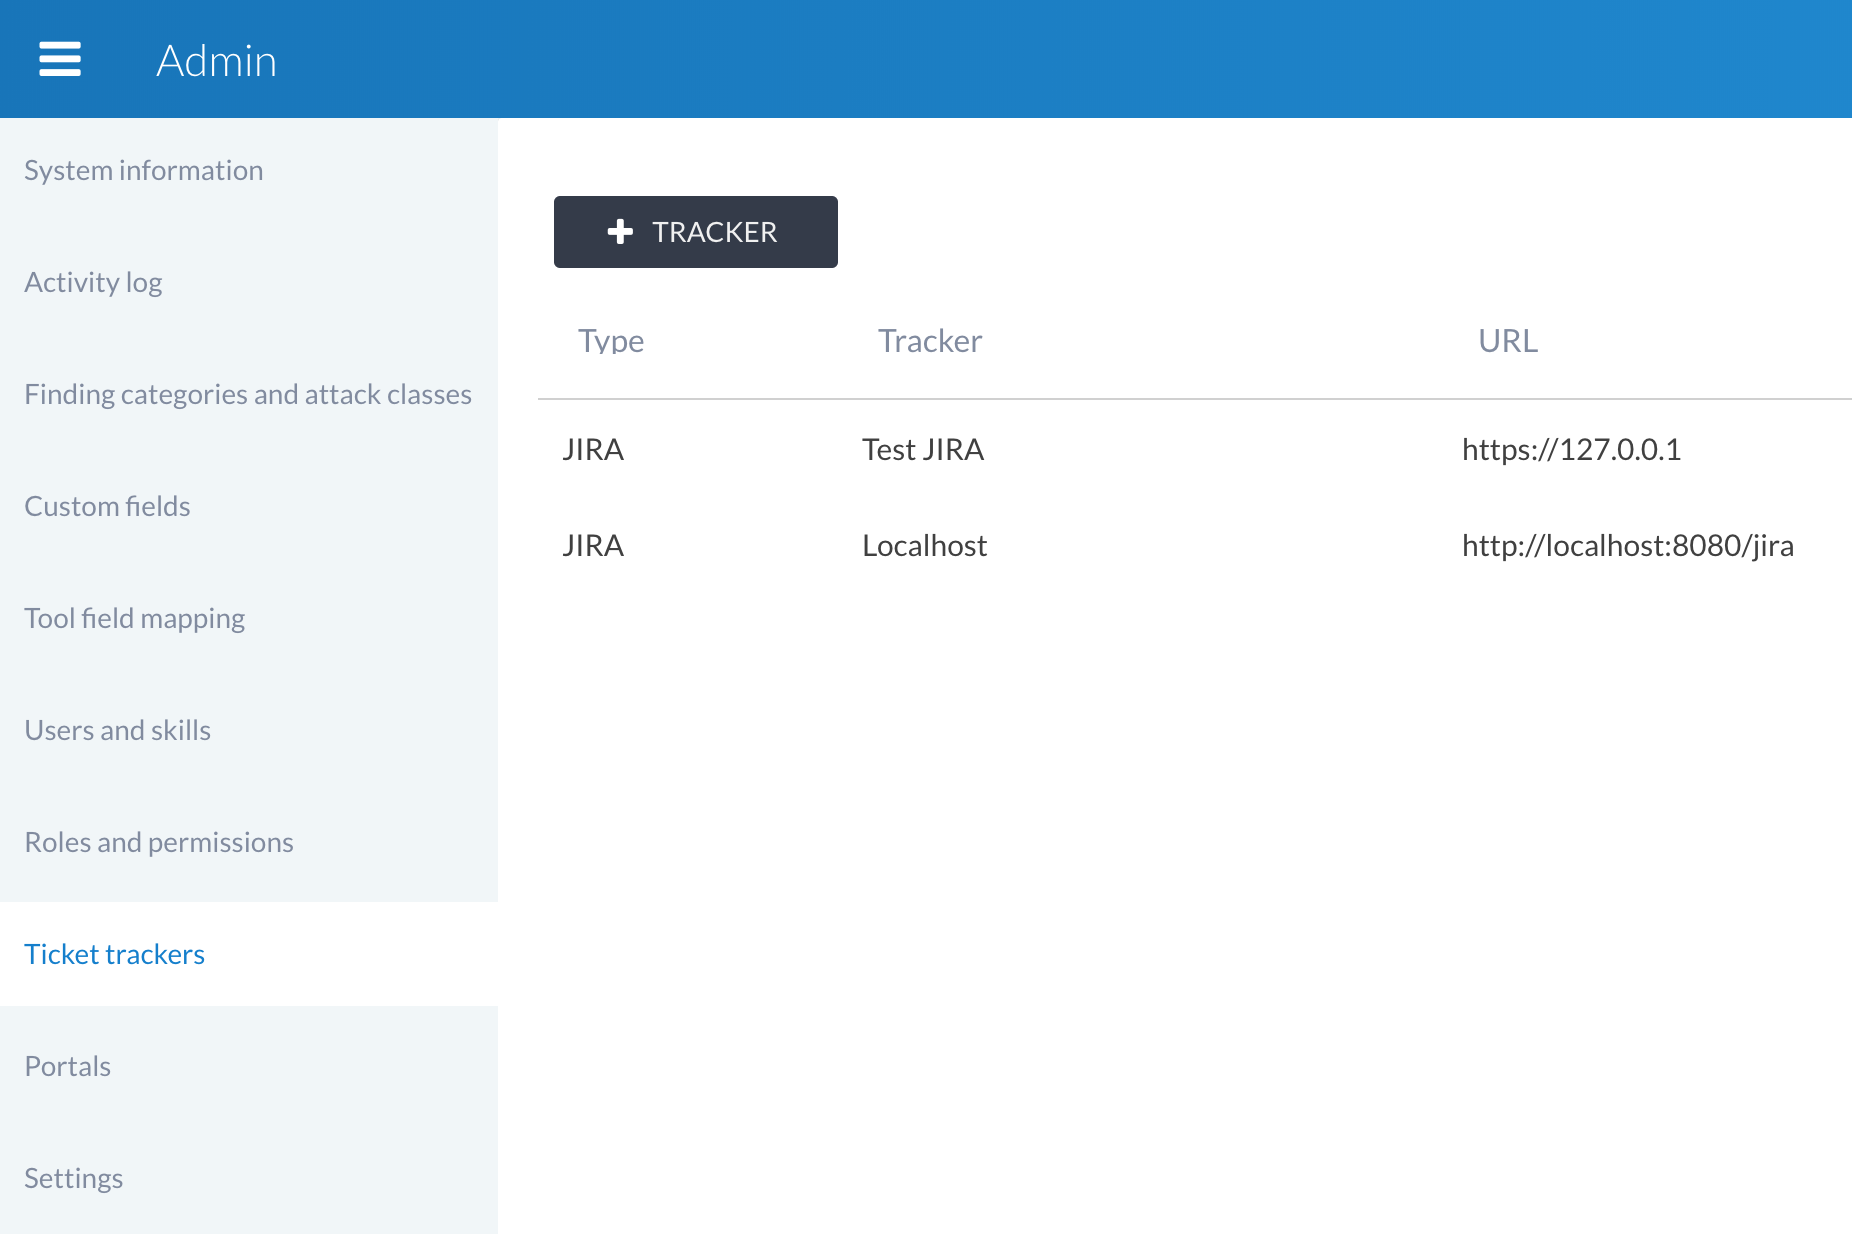Screen dimensions: 1852x1234
Task: Open Finding categories and attack classes
Action: (248, 394)
